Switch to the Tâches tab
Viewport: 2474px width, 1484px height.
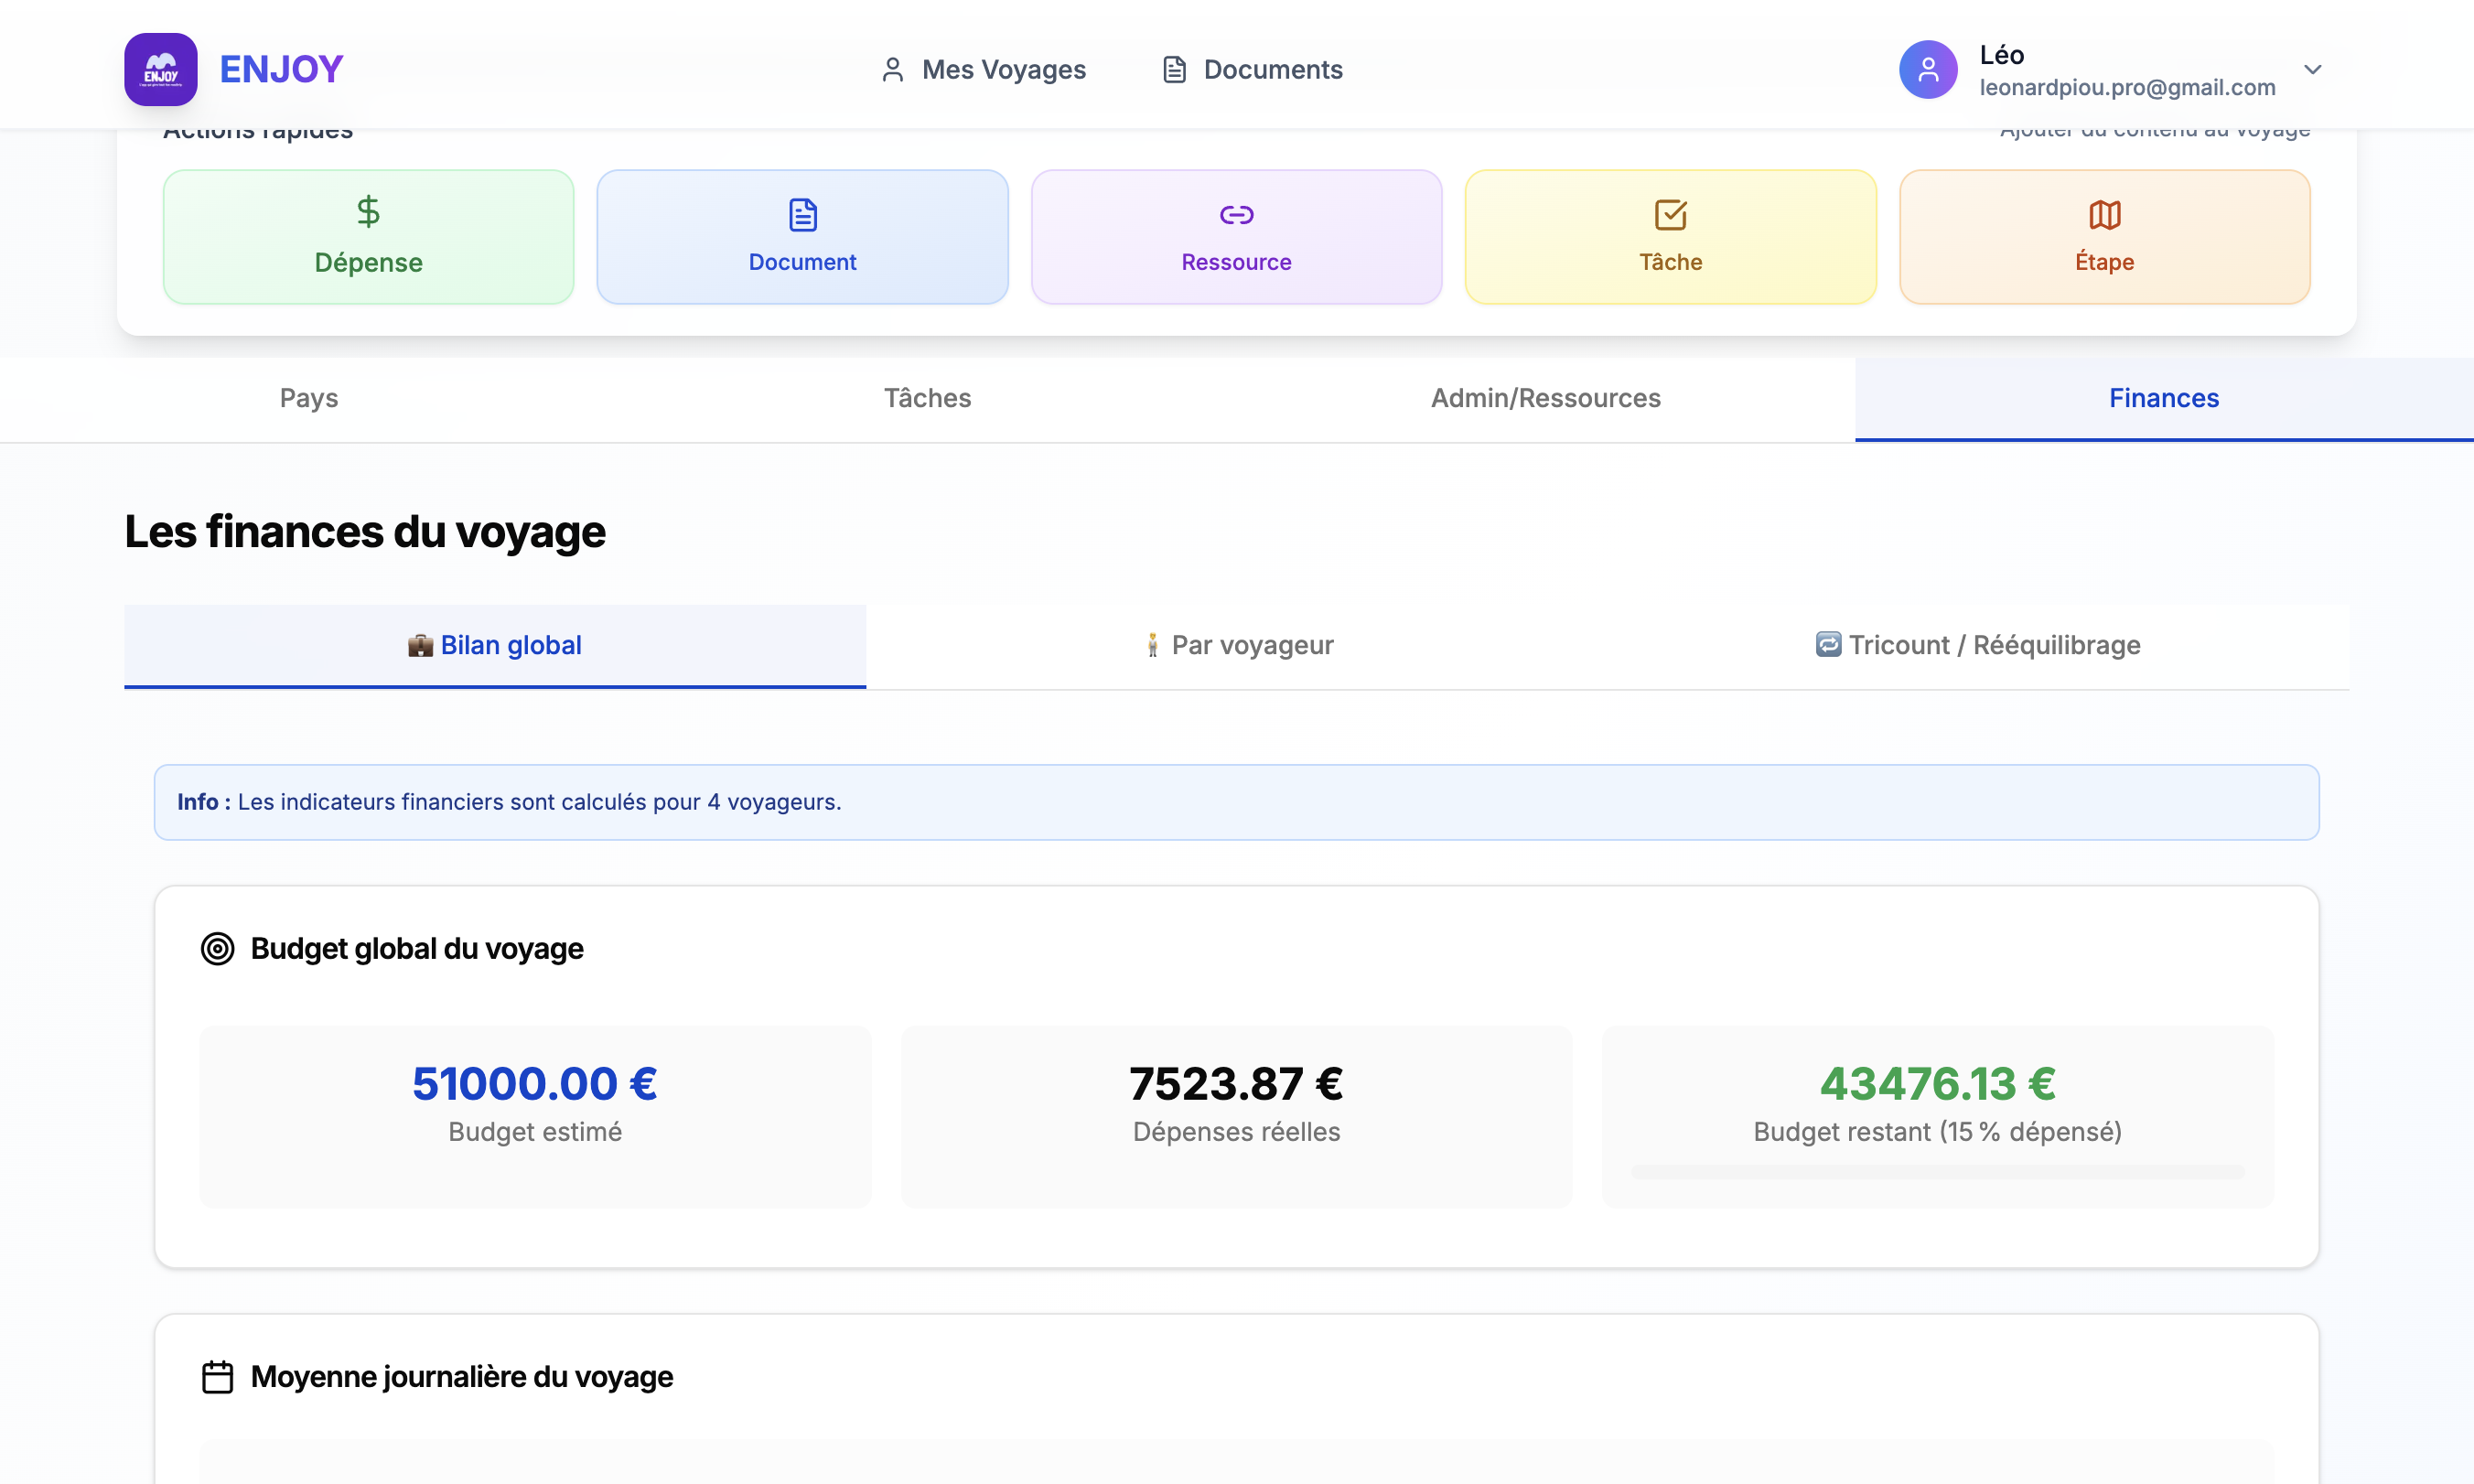click(x=927, y=398)
